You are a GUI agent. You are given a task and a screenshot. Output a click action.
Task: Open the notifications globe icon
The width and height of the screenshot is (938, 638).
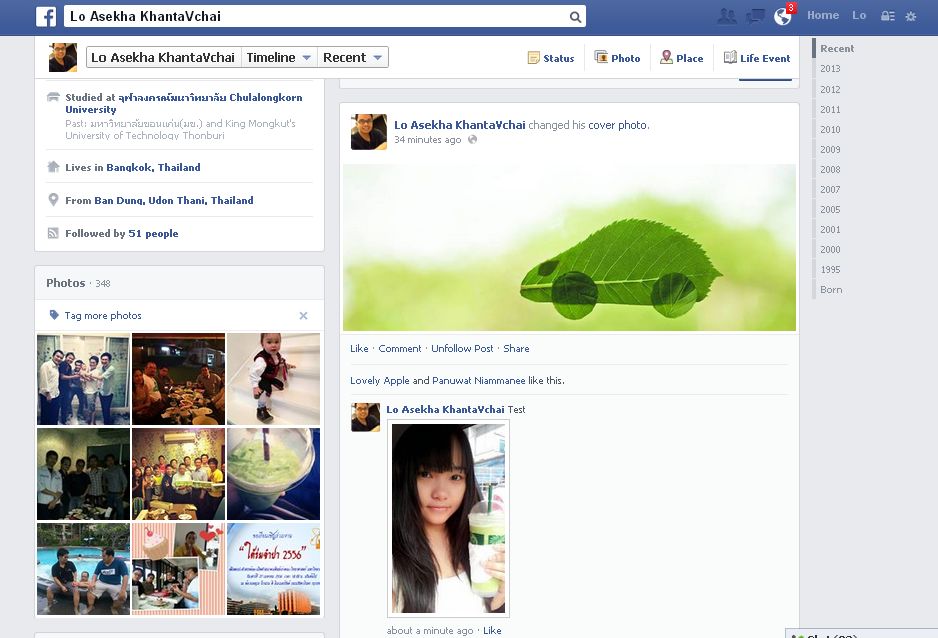[782, 16]
